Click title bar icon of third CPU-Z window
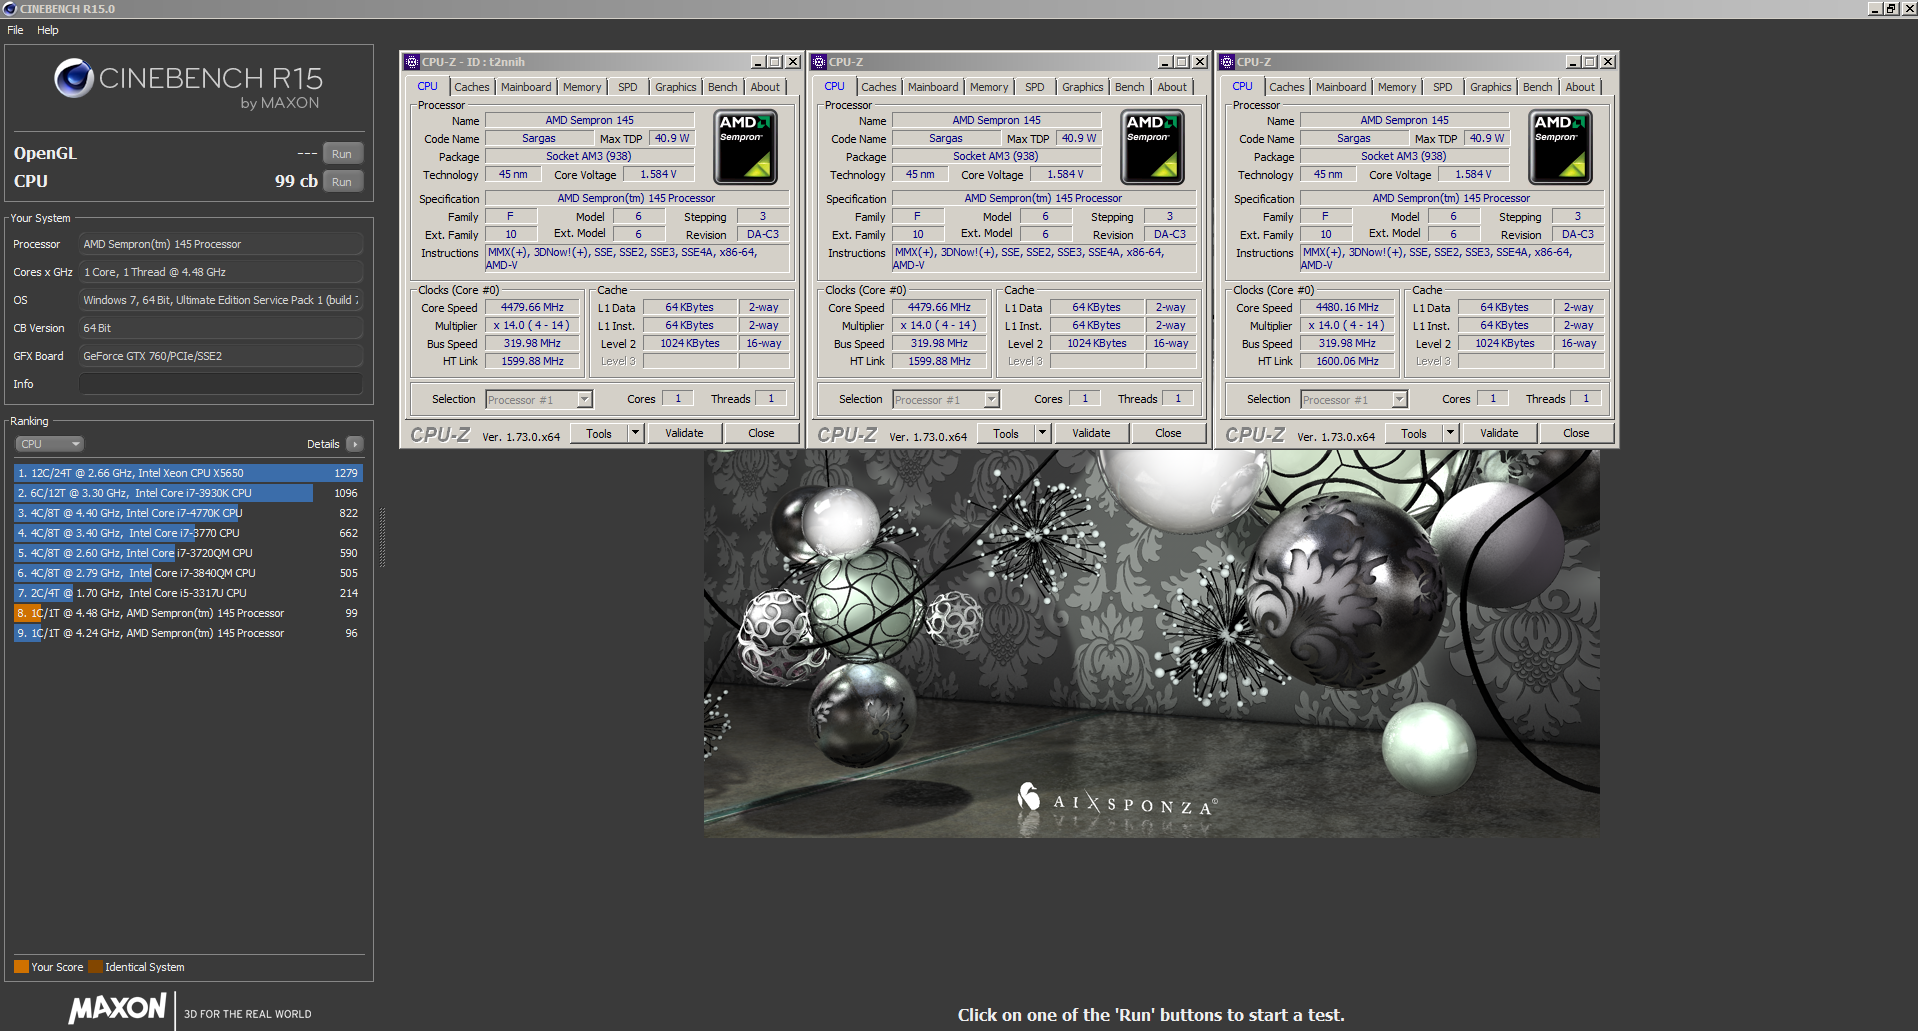The height and width of the screenshot is (1031, 1918). (x=1227, y=62)
